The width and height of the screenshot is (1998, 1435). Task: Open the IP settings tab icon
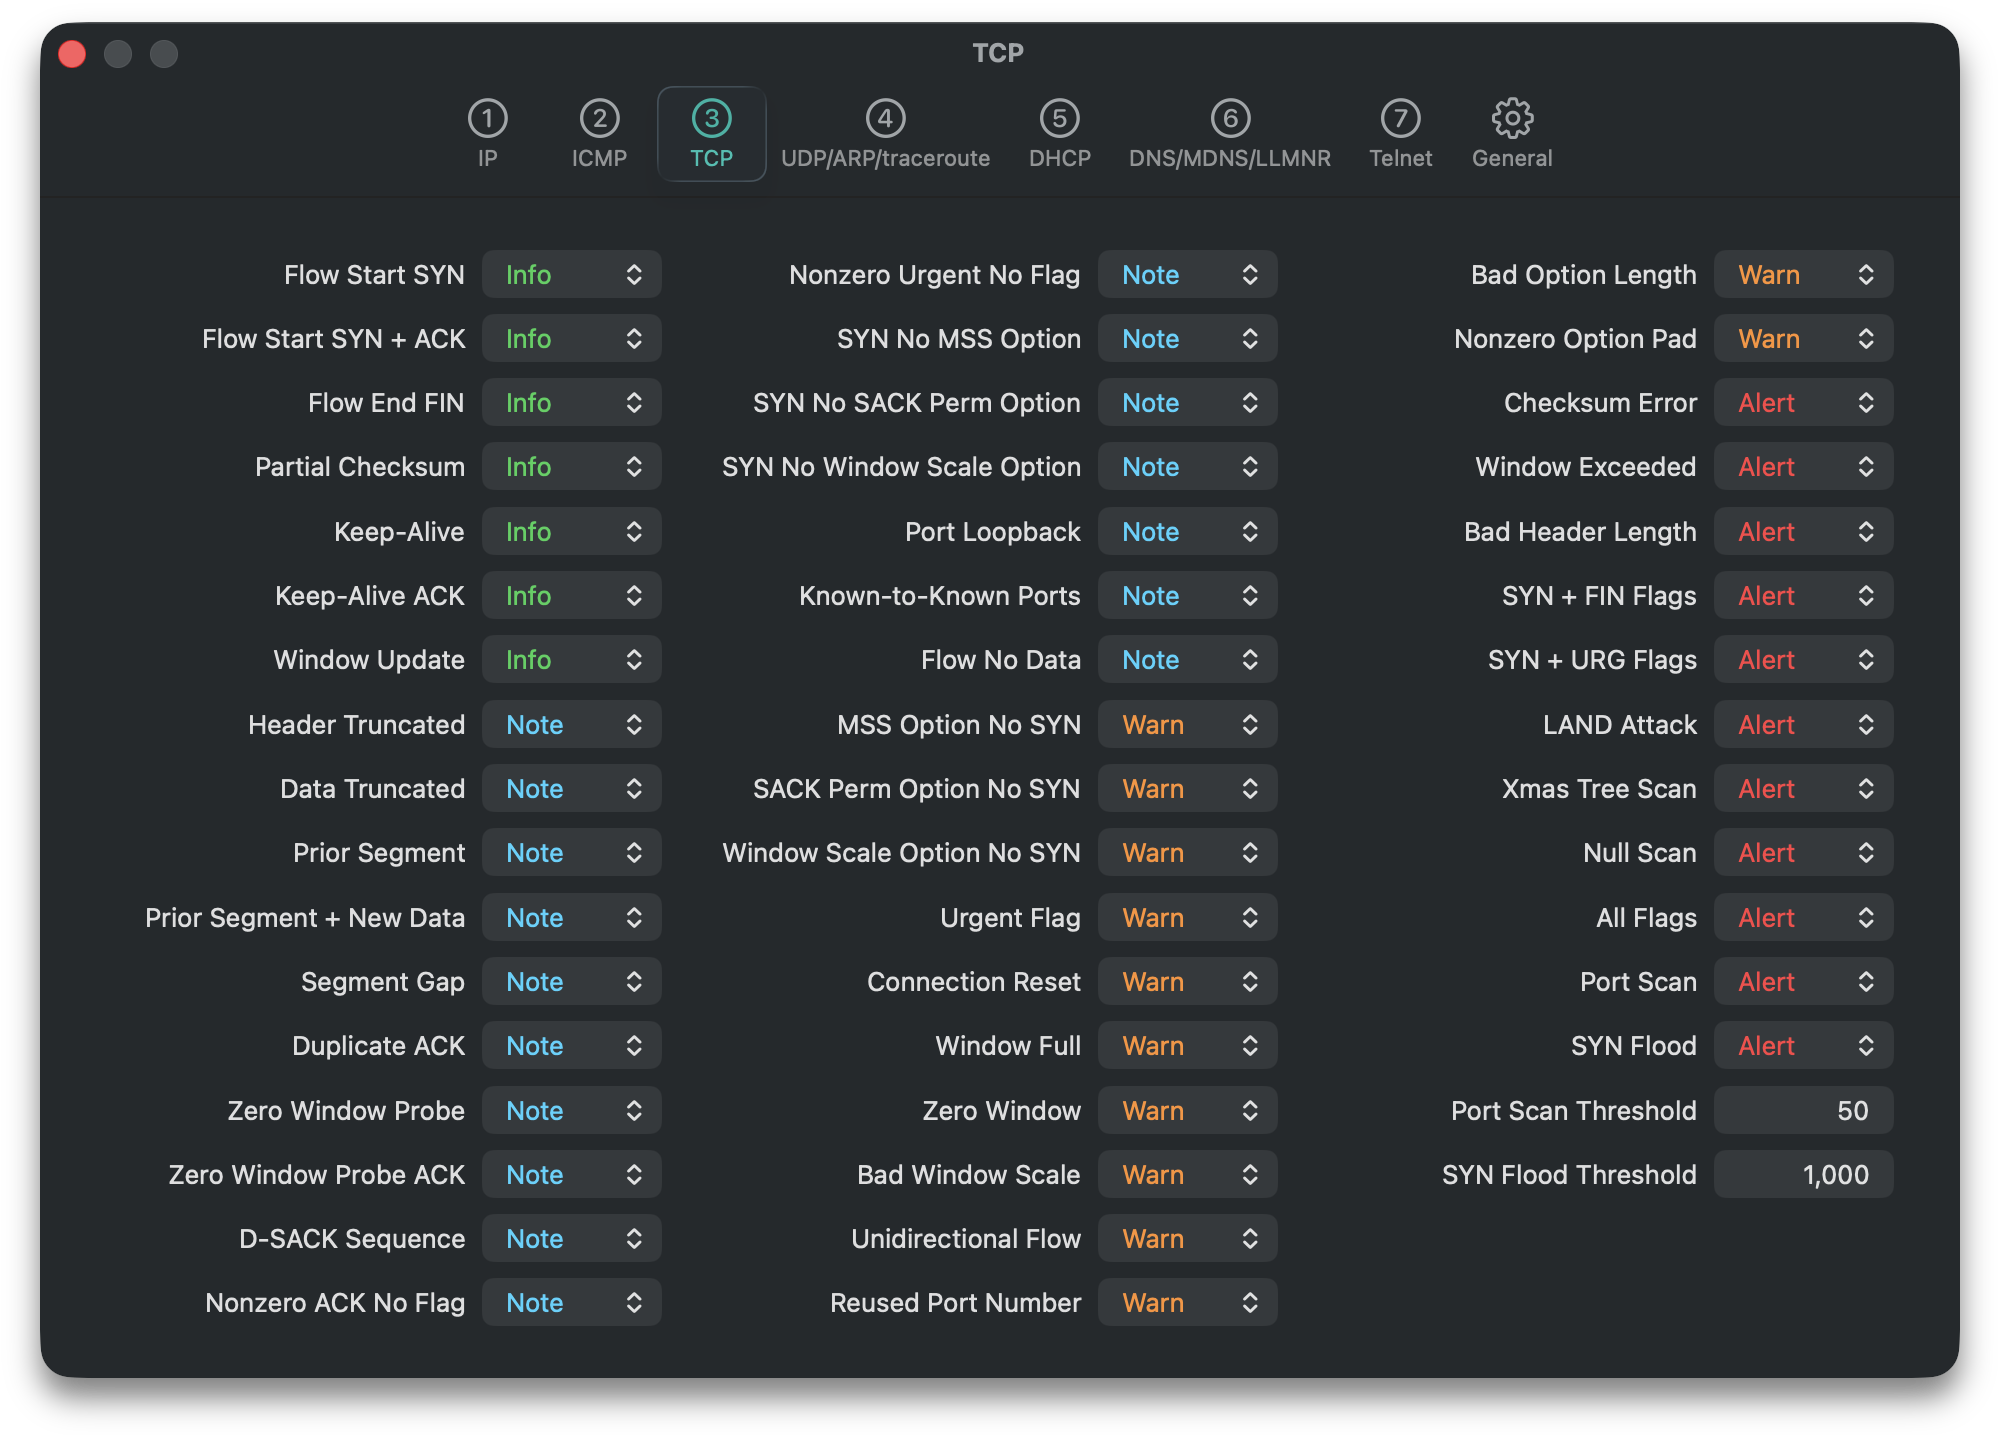click(487, 119)
